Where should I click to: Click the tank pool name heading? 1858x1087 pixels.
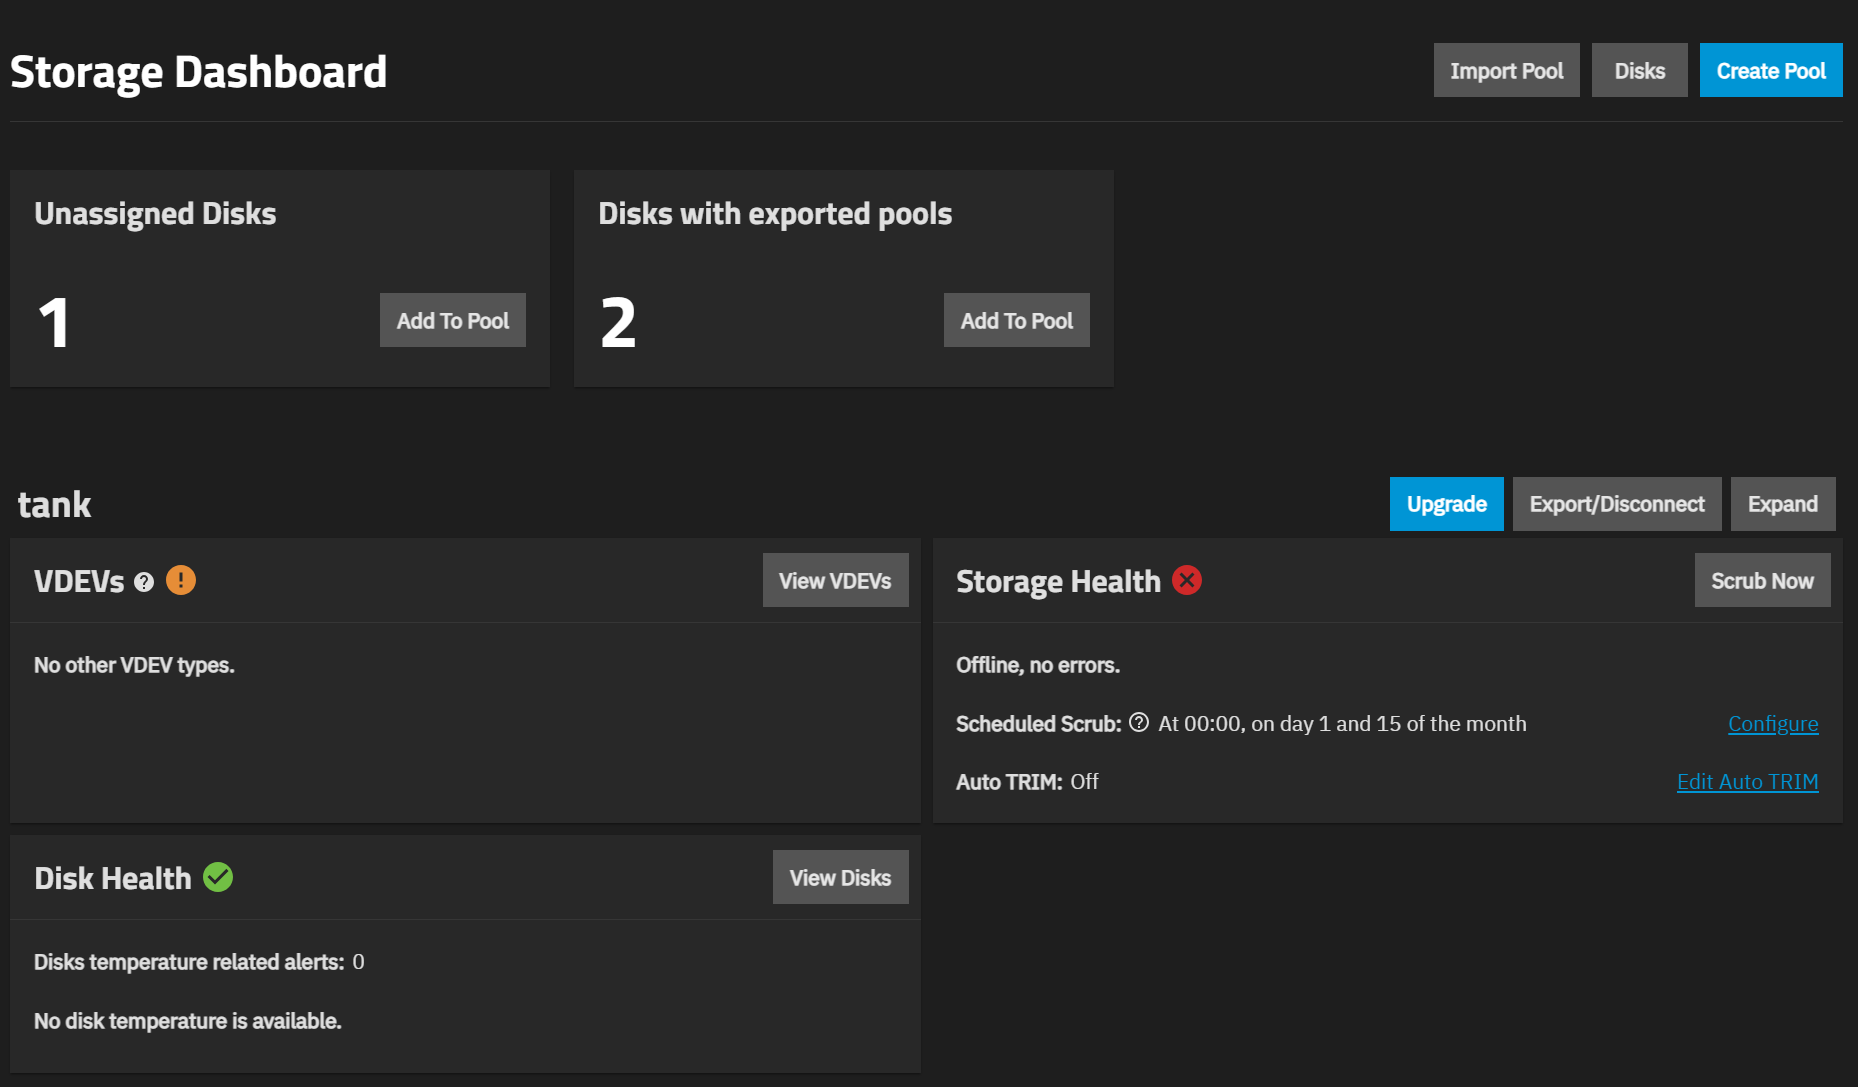[x=54, y=504]
